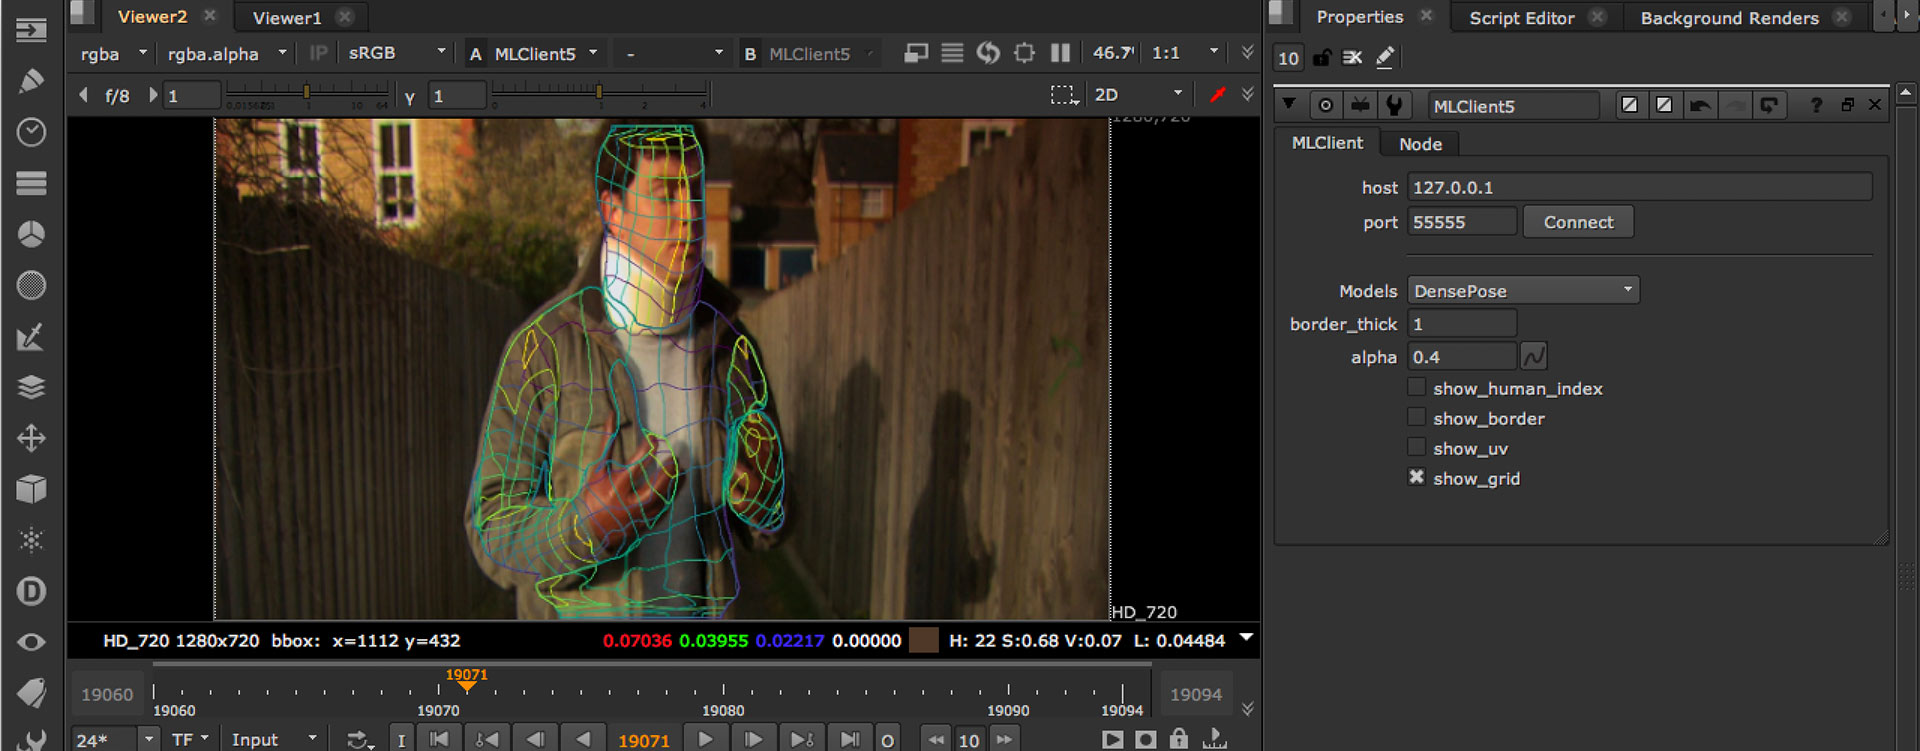Switch to the Script Editor tab
Screen dimensions: 1920x751
click(x=1521, y=18)
